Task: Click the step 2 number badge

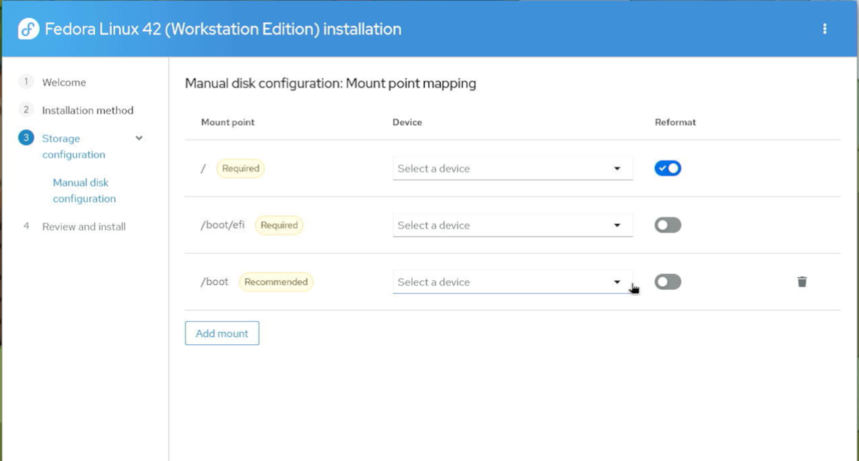Action: click(26, 110)
